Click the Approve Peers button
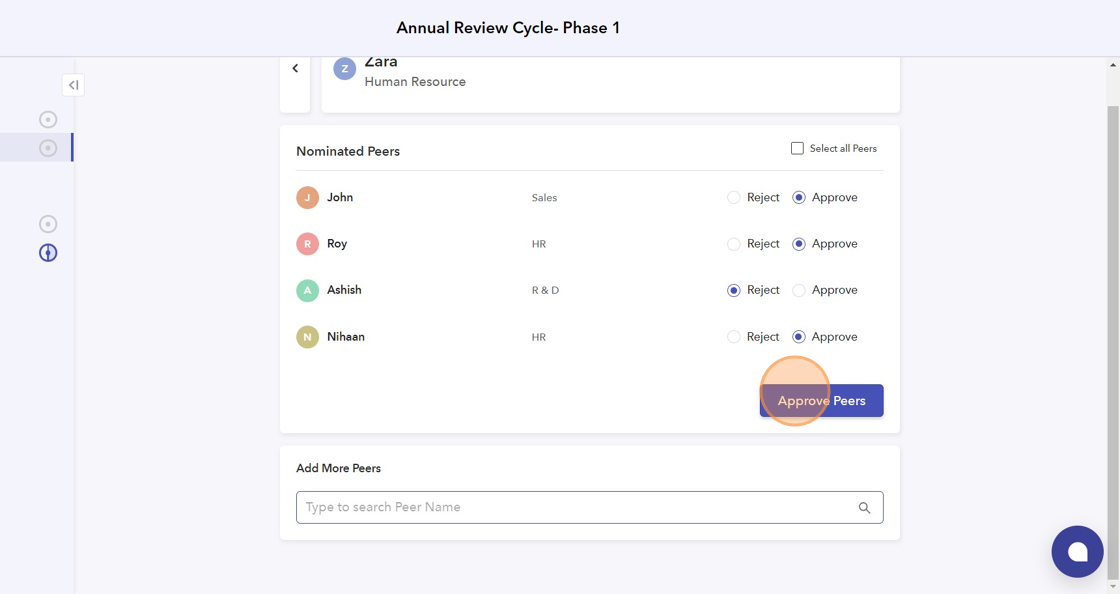Screen dimensions: 1120x594 (x=821, y=401)
